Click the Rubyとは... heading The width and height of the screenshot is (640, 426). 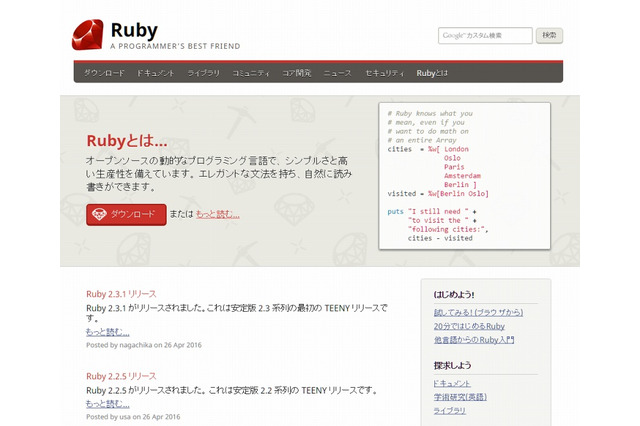point(127,141)
